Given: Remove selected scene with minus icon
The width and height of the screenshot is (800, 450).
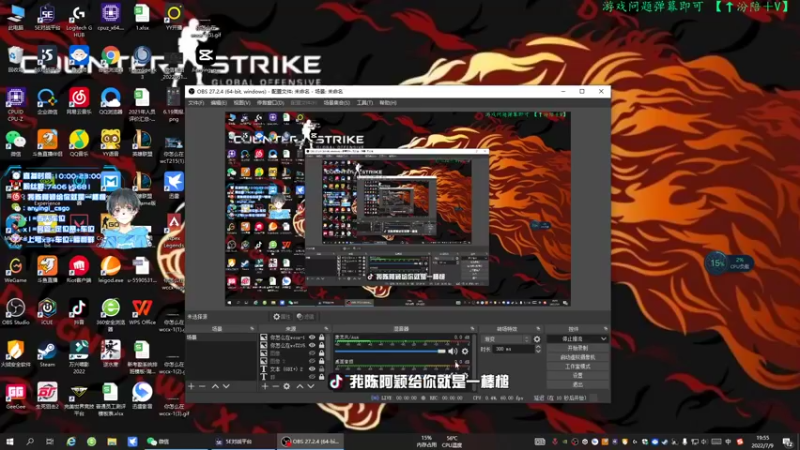Looking at the screenshot, I should coord(202,386).
